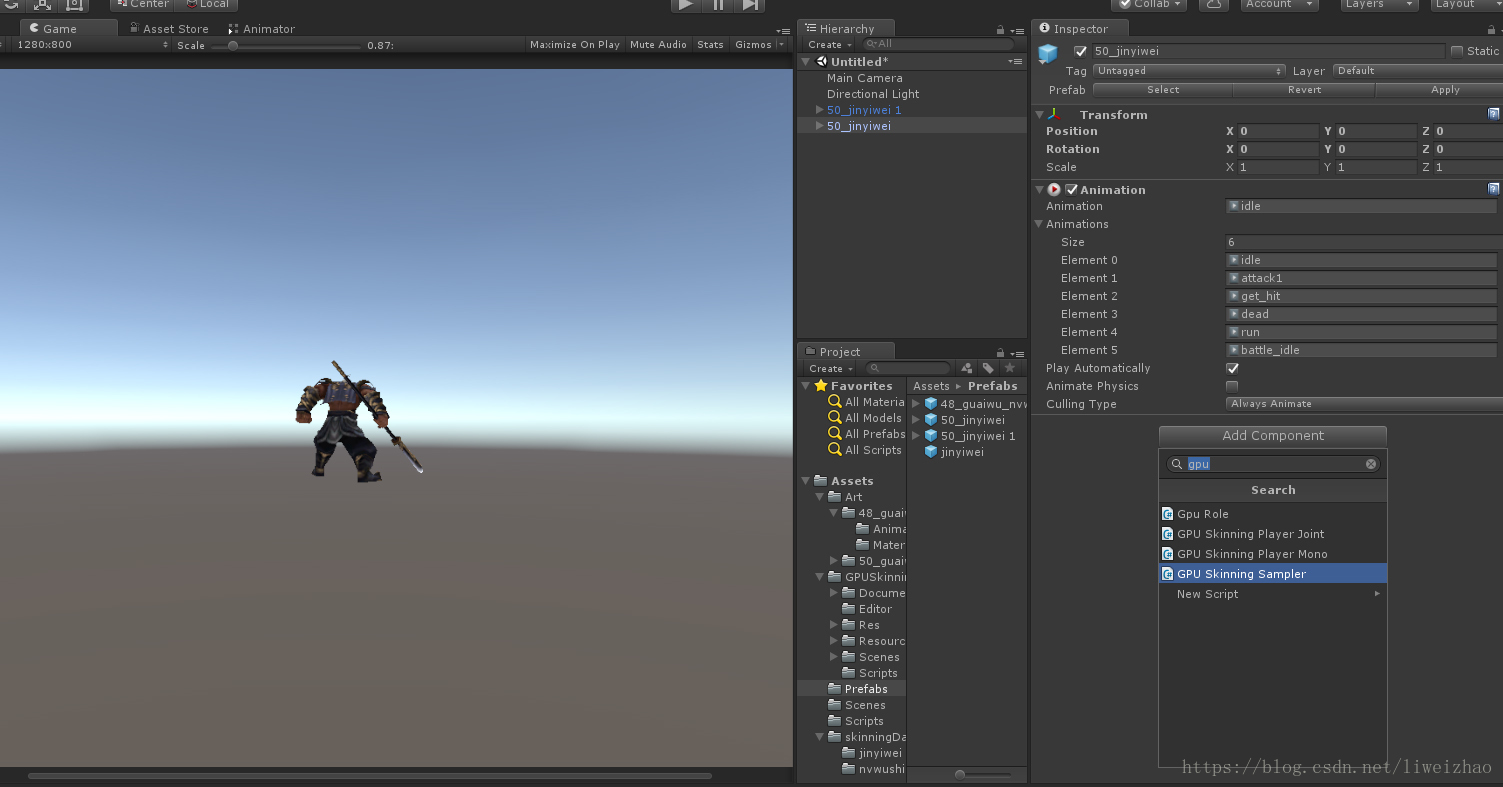Toggle the 50_jinyiwei active checkbox
Screen dimensions: 1503x787
pyautogui.click(x=1080, y=51)
